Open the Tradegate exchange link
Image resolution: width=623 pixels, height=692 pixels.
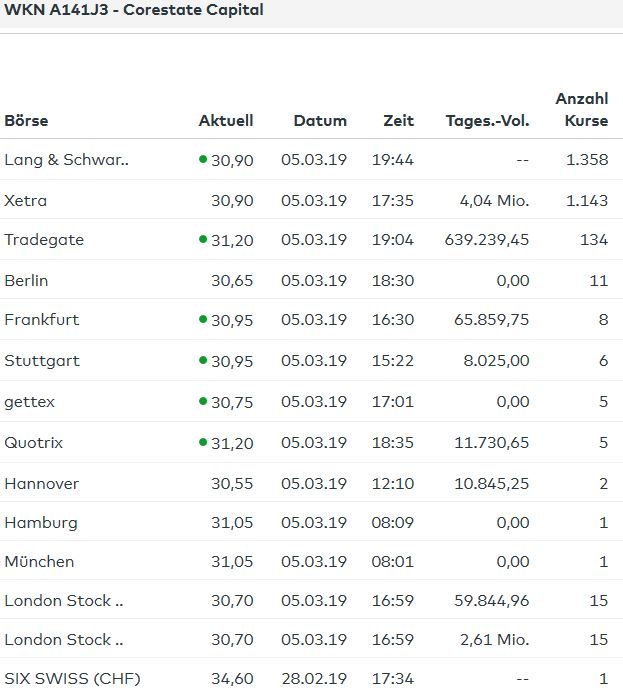tap(44, 240)
